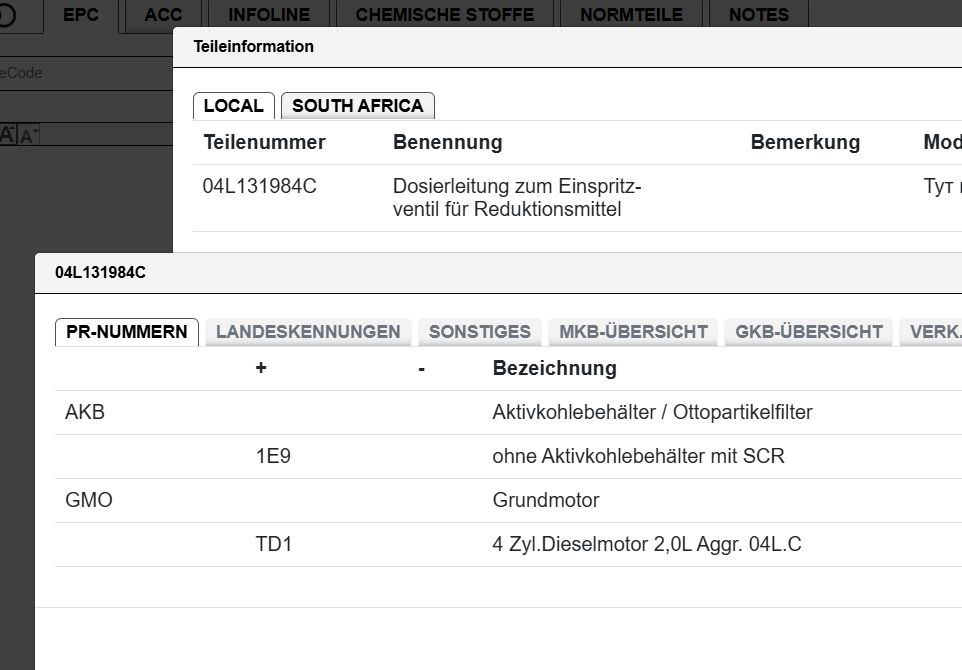Decrease font size with smaller A icon

pyautogui.click(x=28, y=136)
